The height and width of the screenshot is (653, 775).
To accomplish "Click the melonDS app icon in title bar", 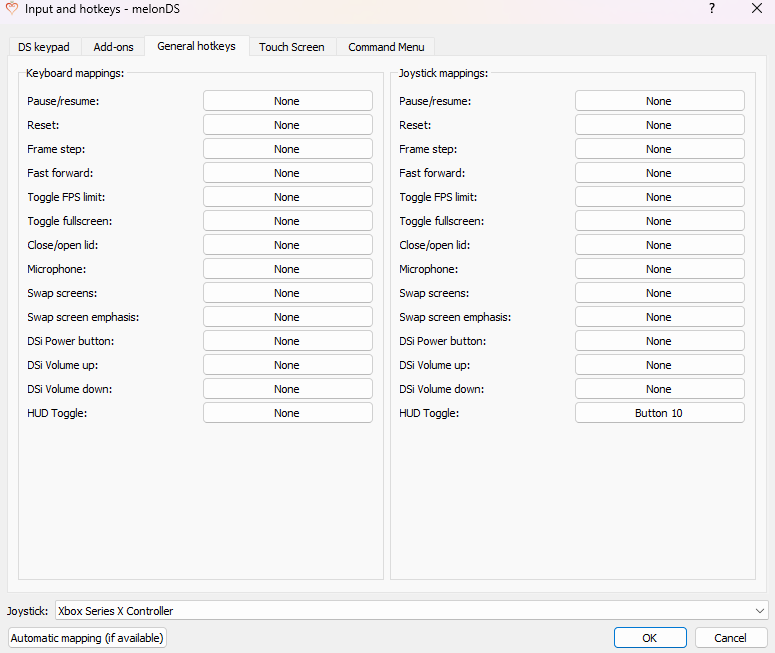I will [11, 9].
